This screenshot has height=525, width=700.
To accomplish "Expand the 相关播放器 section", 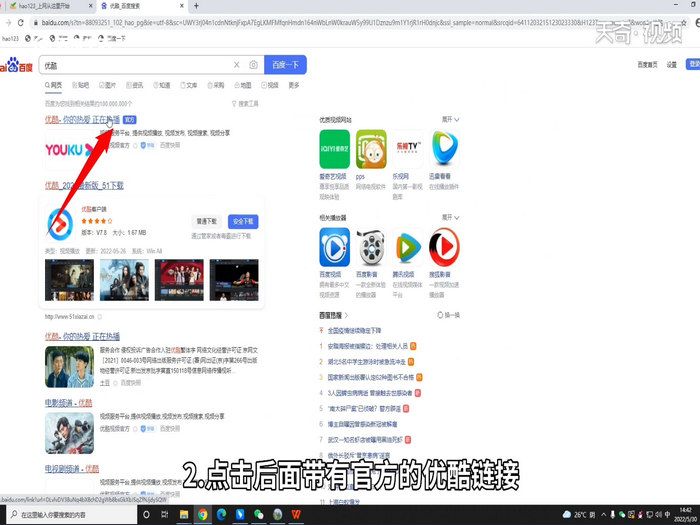I will [450, 217].
